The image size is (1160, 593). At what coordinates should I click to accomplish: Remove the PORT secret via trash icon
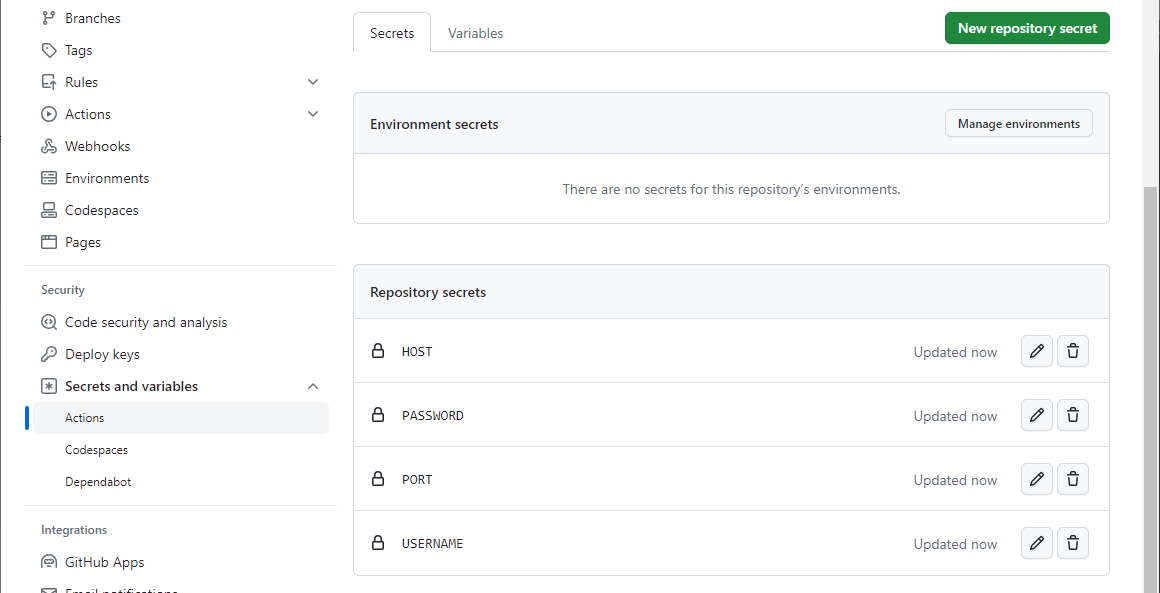click(1073, 479)
